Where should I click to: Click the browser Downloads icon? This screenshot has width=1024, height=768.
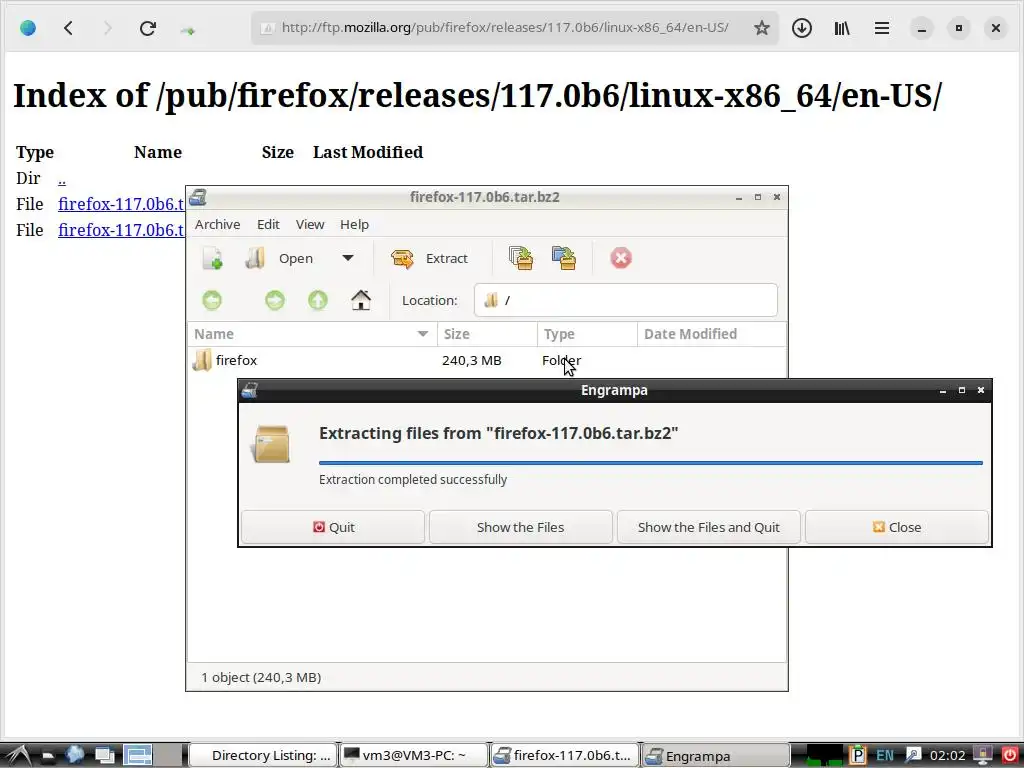tap(802, 28)
